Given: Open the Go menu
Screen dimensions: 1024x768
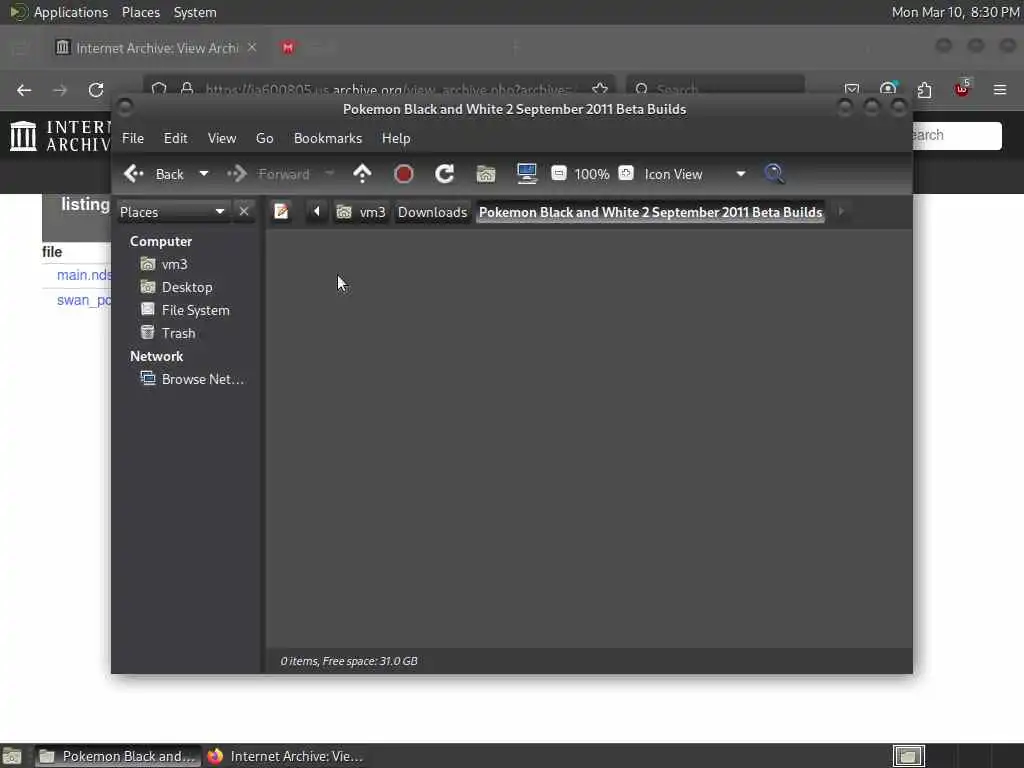Looking at the screenshot, I should coord(264,138).
